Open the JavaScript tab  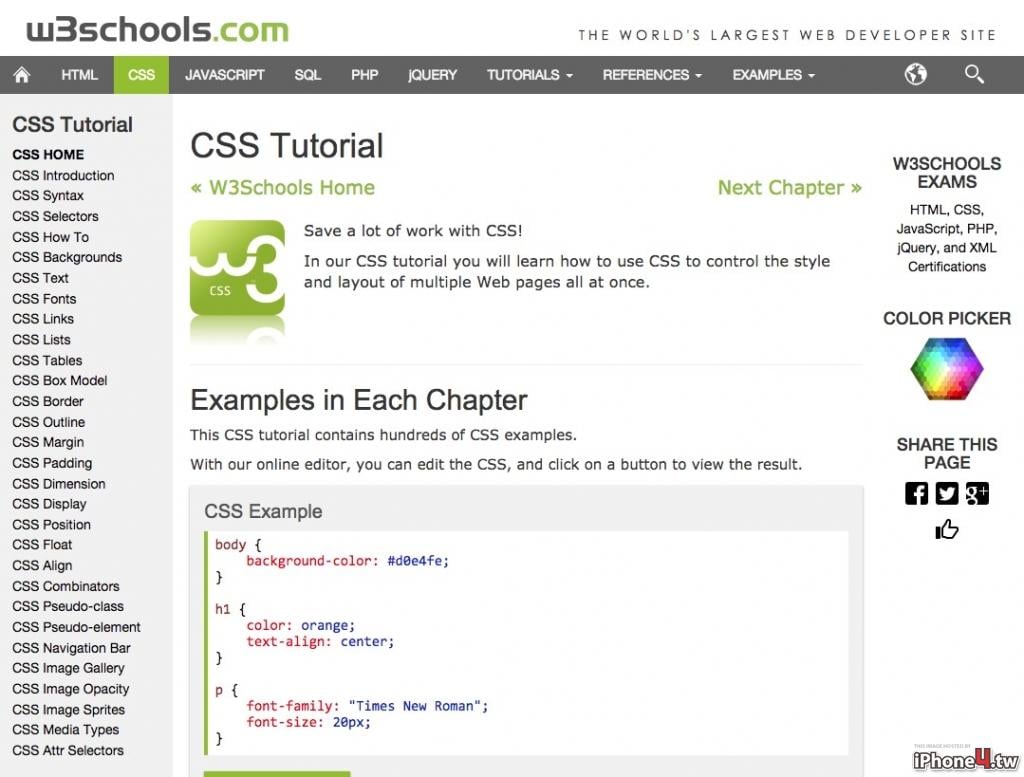(x=225, y=75)
